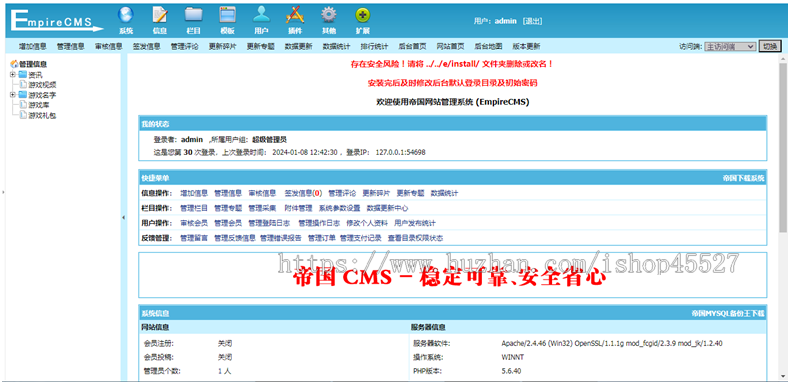Open the 附件管理 quick link
Viewport: 790px width, 384px height.
298,208
